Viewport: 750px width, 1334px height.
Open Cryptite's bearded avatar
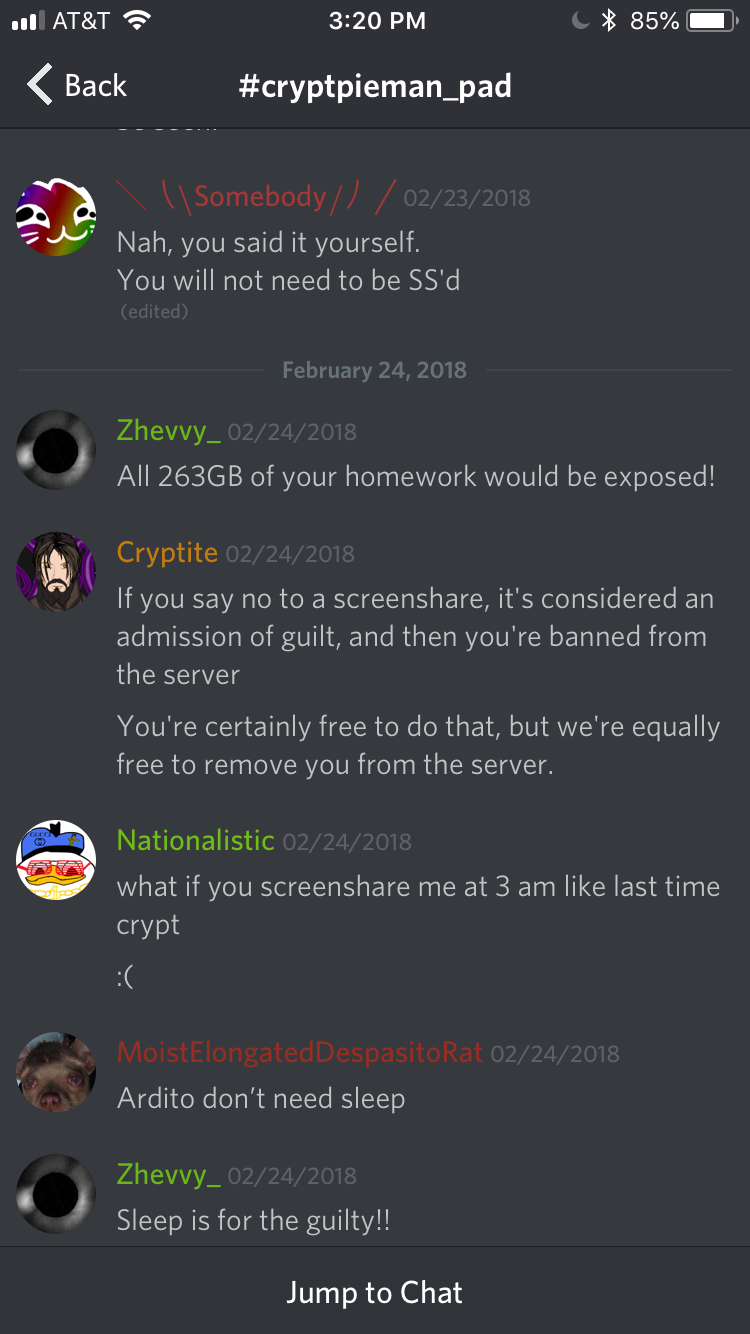point(56,572)
